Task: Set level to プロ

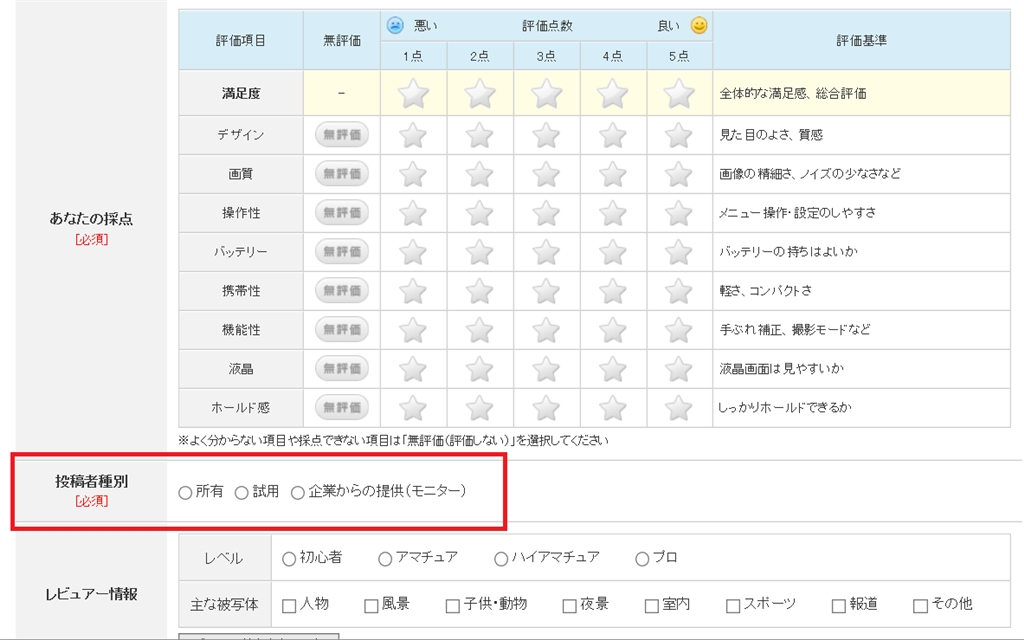Action: [642, 559]
